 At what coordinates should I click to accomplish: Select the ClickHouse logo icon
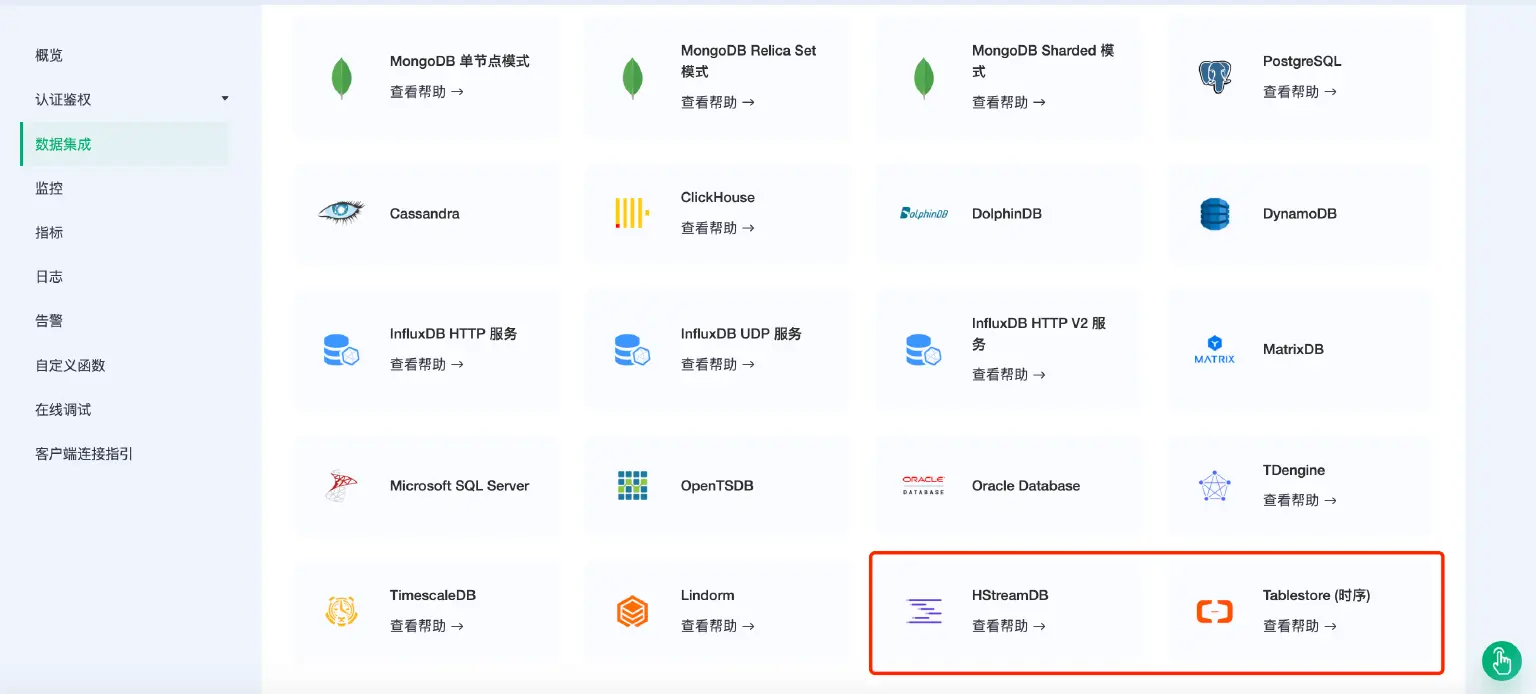click(x=632, y=211)
